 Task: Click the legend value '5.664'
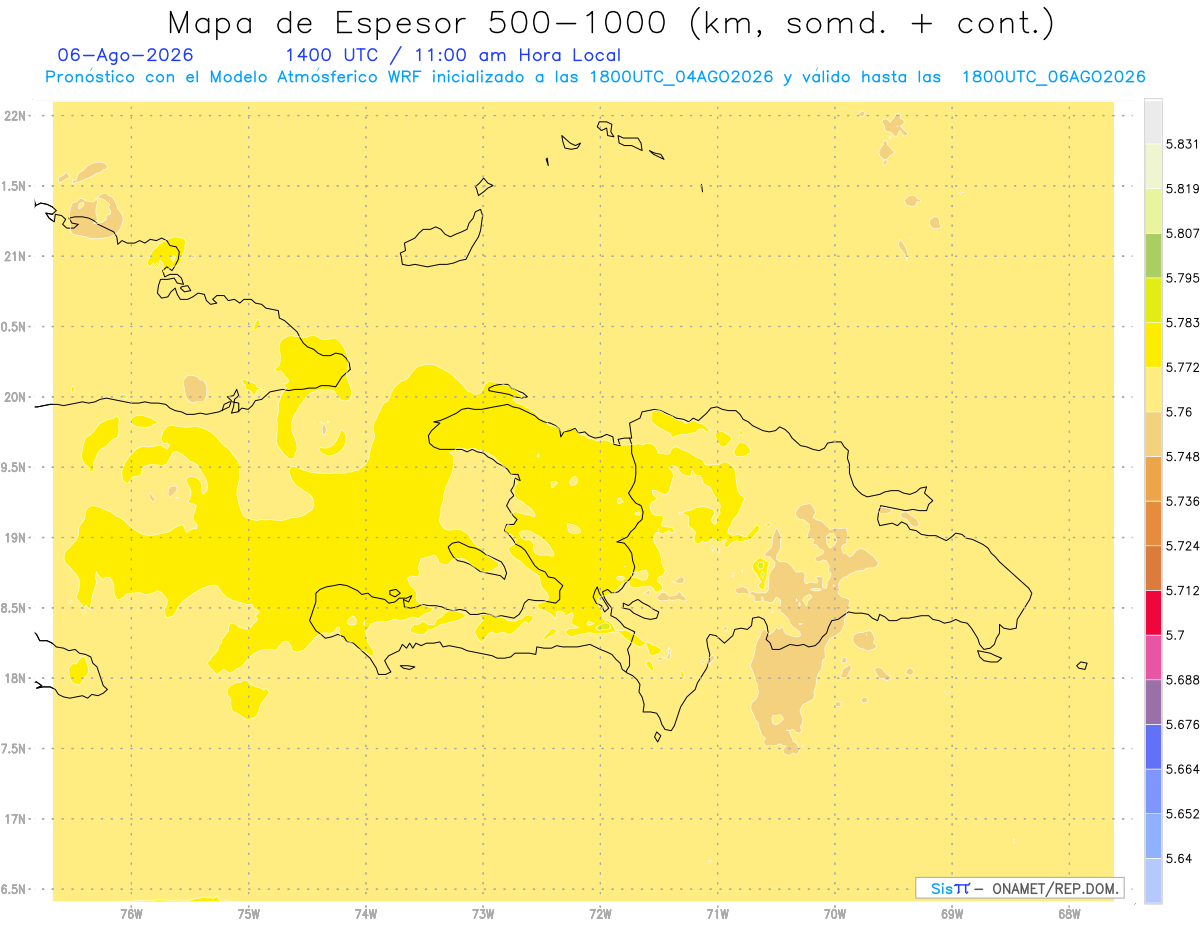tap(1183, 769)
